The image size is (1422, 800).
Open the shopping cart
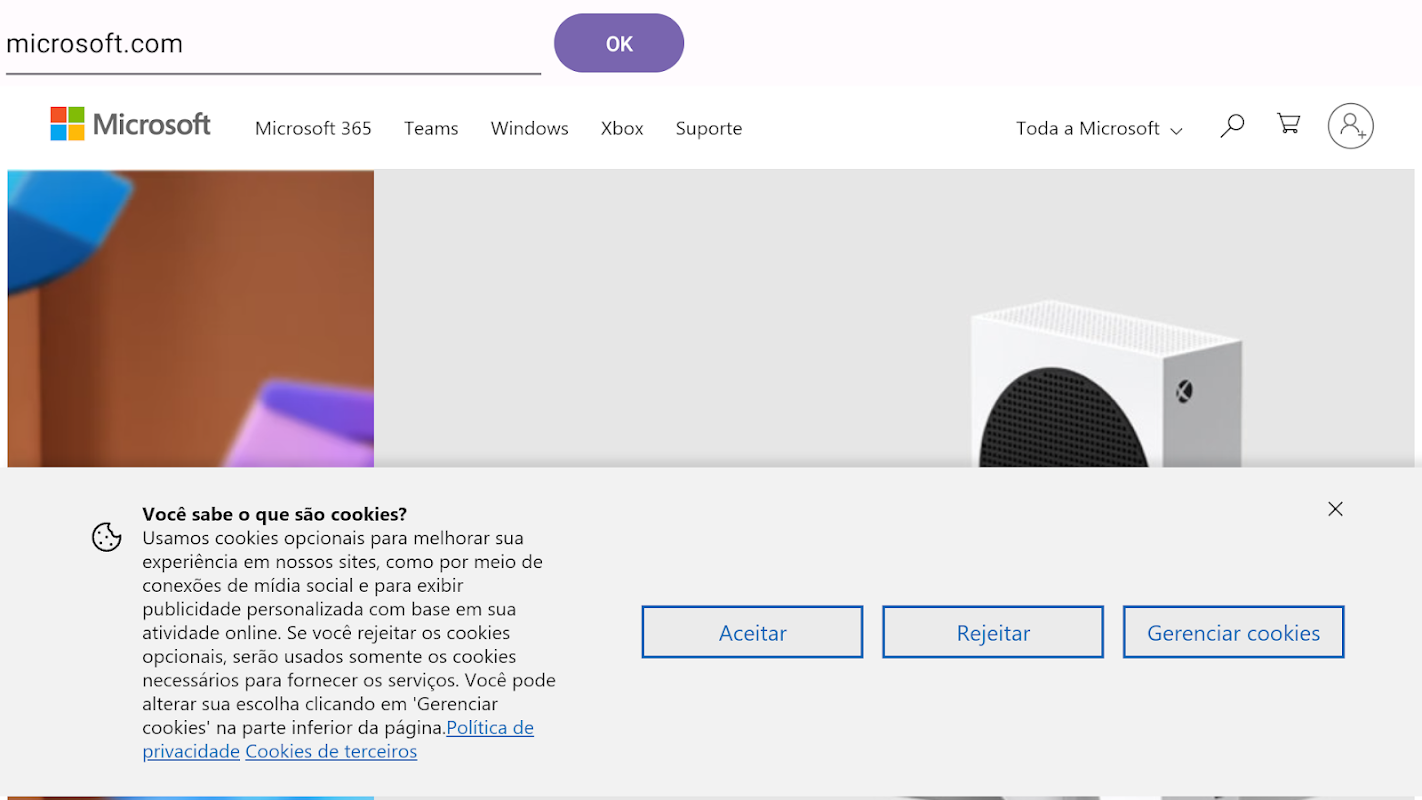click(1289, 125)
